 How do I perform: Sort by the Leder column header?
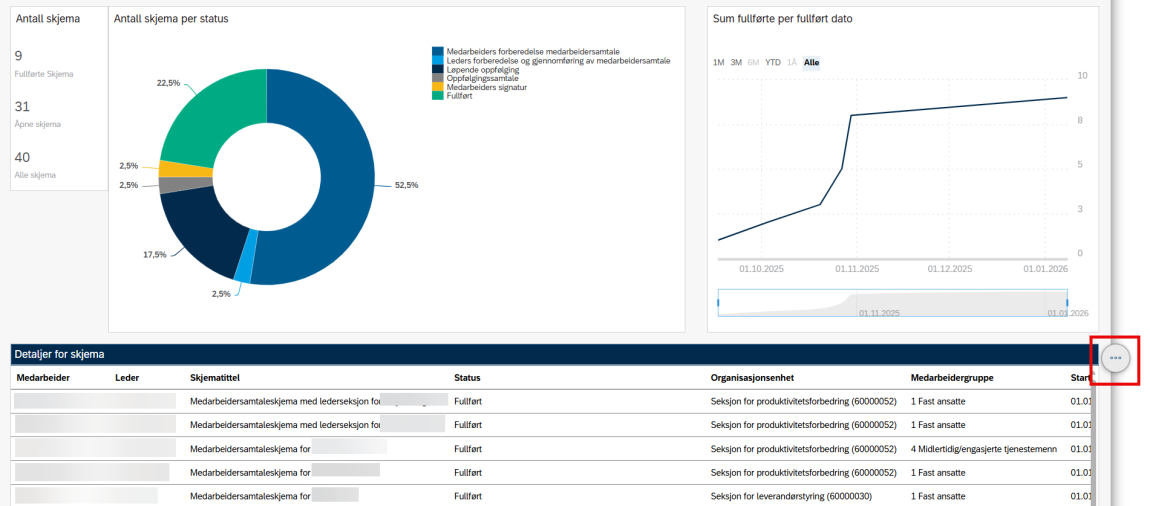point(127,378)
